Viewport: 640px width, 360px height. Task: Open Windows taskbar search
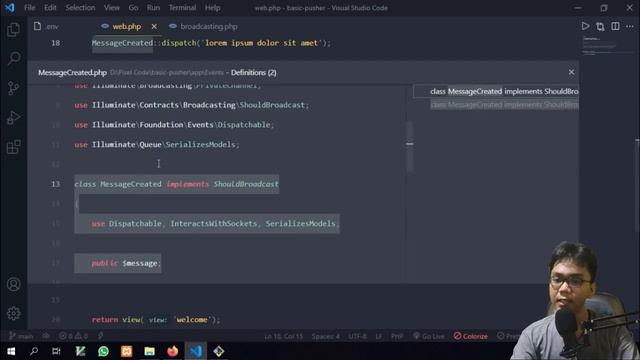(x=34, y=351)
